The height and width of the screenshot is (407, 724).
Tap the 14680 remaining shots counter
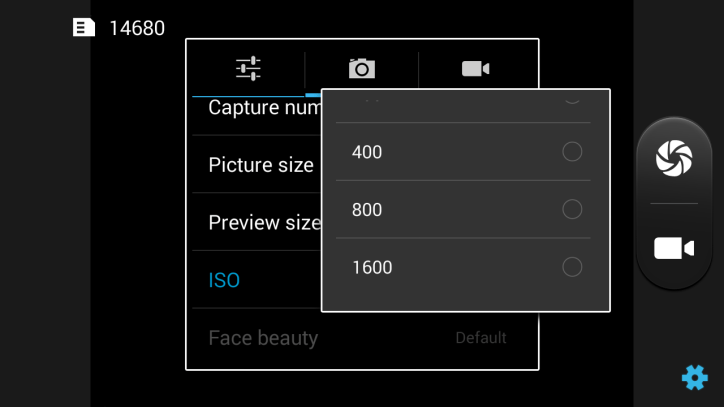pyautogui.click(x=137, y=28)
